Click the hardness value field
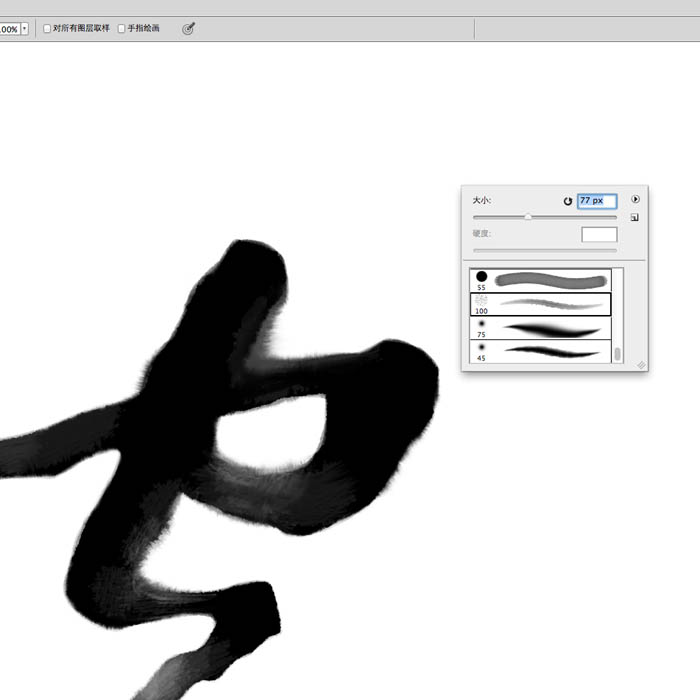 (599, 234)
